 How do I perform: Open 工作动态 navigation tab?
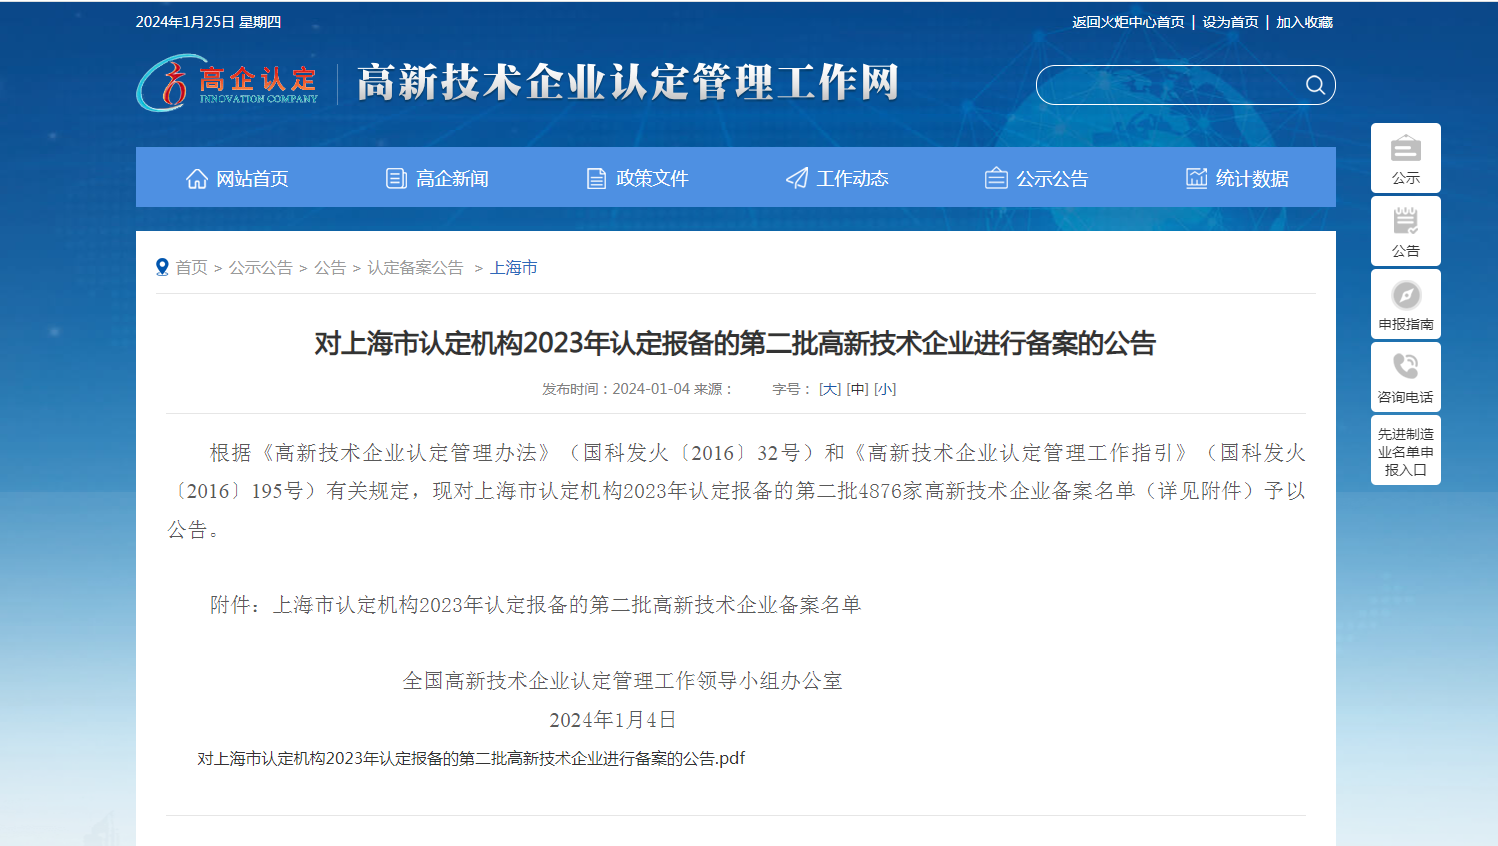tap(837, 178)
